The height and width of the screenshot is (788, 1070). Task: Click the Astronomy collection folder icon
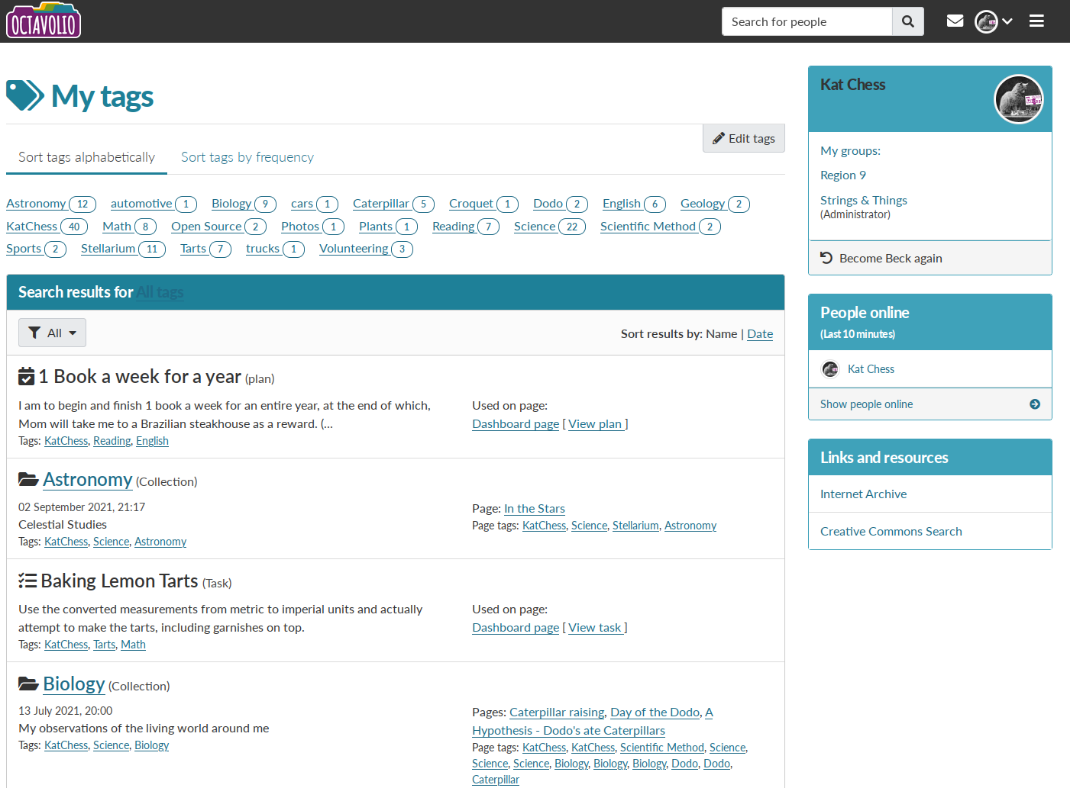[28, 480]
